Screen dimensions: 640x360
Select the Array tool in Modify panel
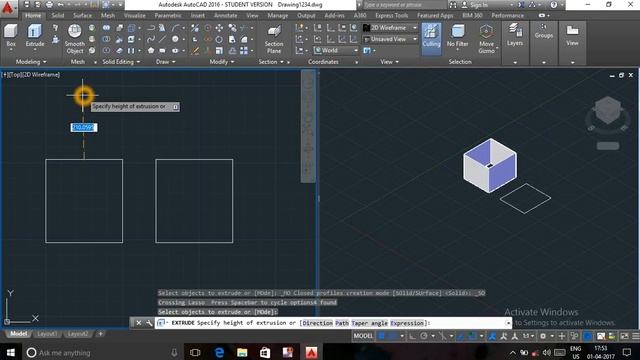point(244,51)
